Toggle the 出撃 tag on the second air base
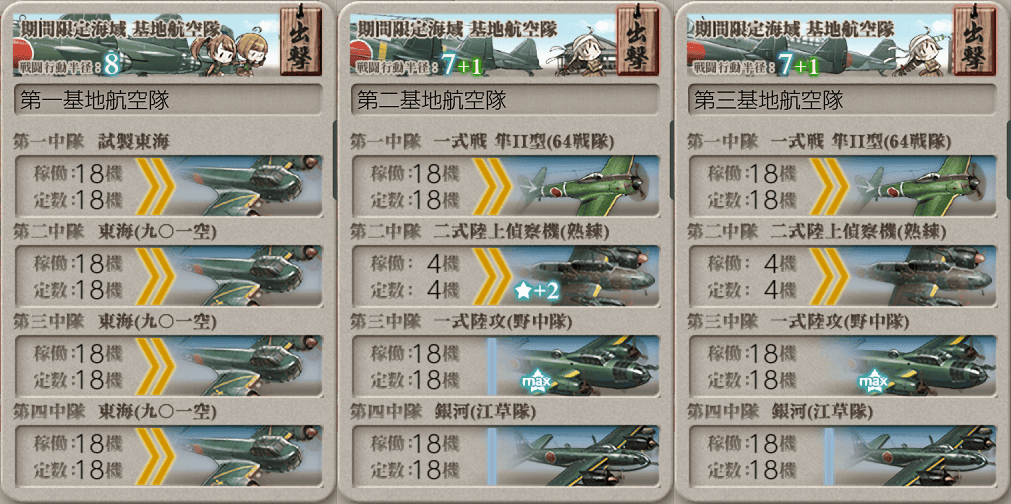1011x504 pixels. (x=638, y=42)
